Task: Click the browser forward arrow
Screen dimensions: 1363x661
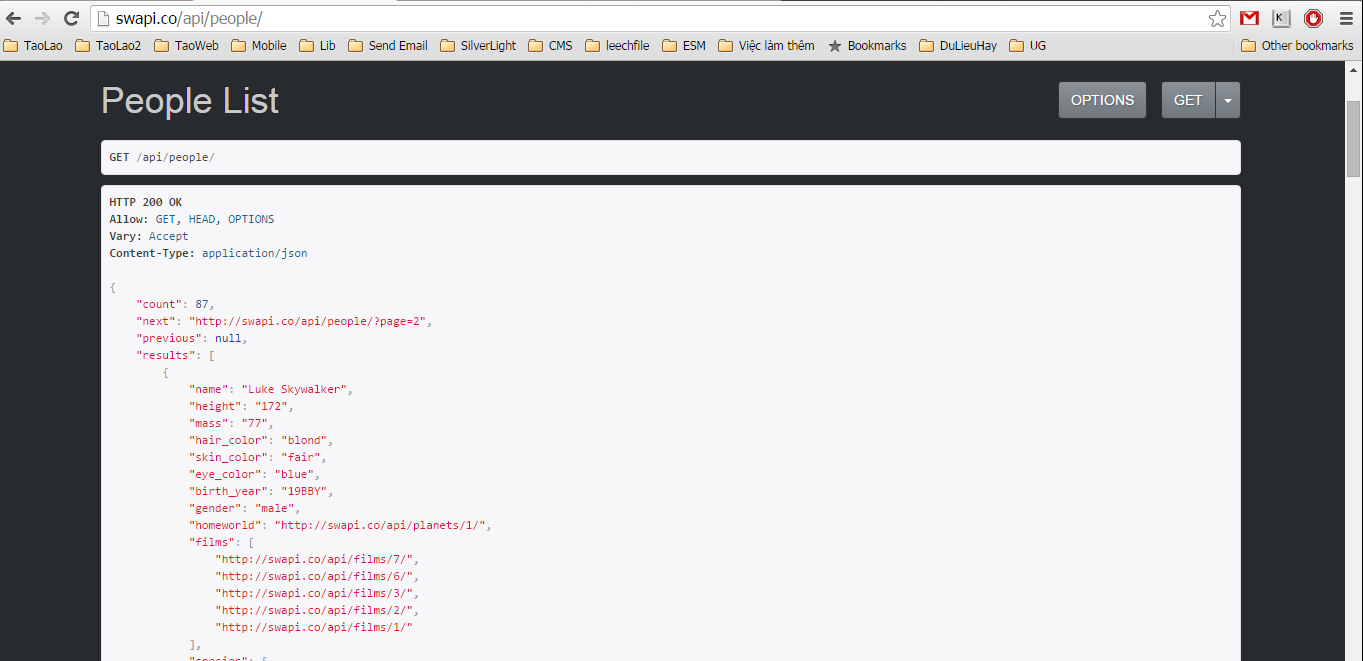Action: click(x=42, y=18)
